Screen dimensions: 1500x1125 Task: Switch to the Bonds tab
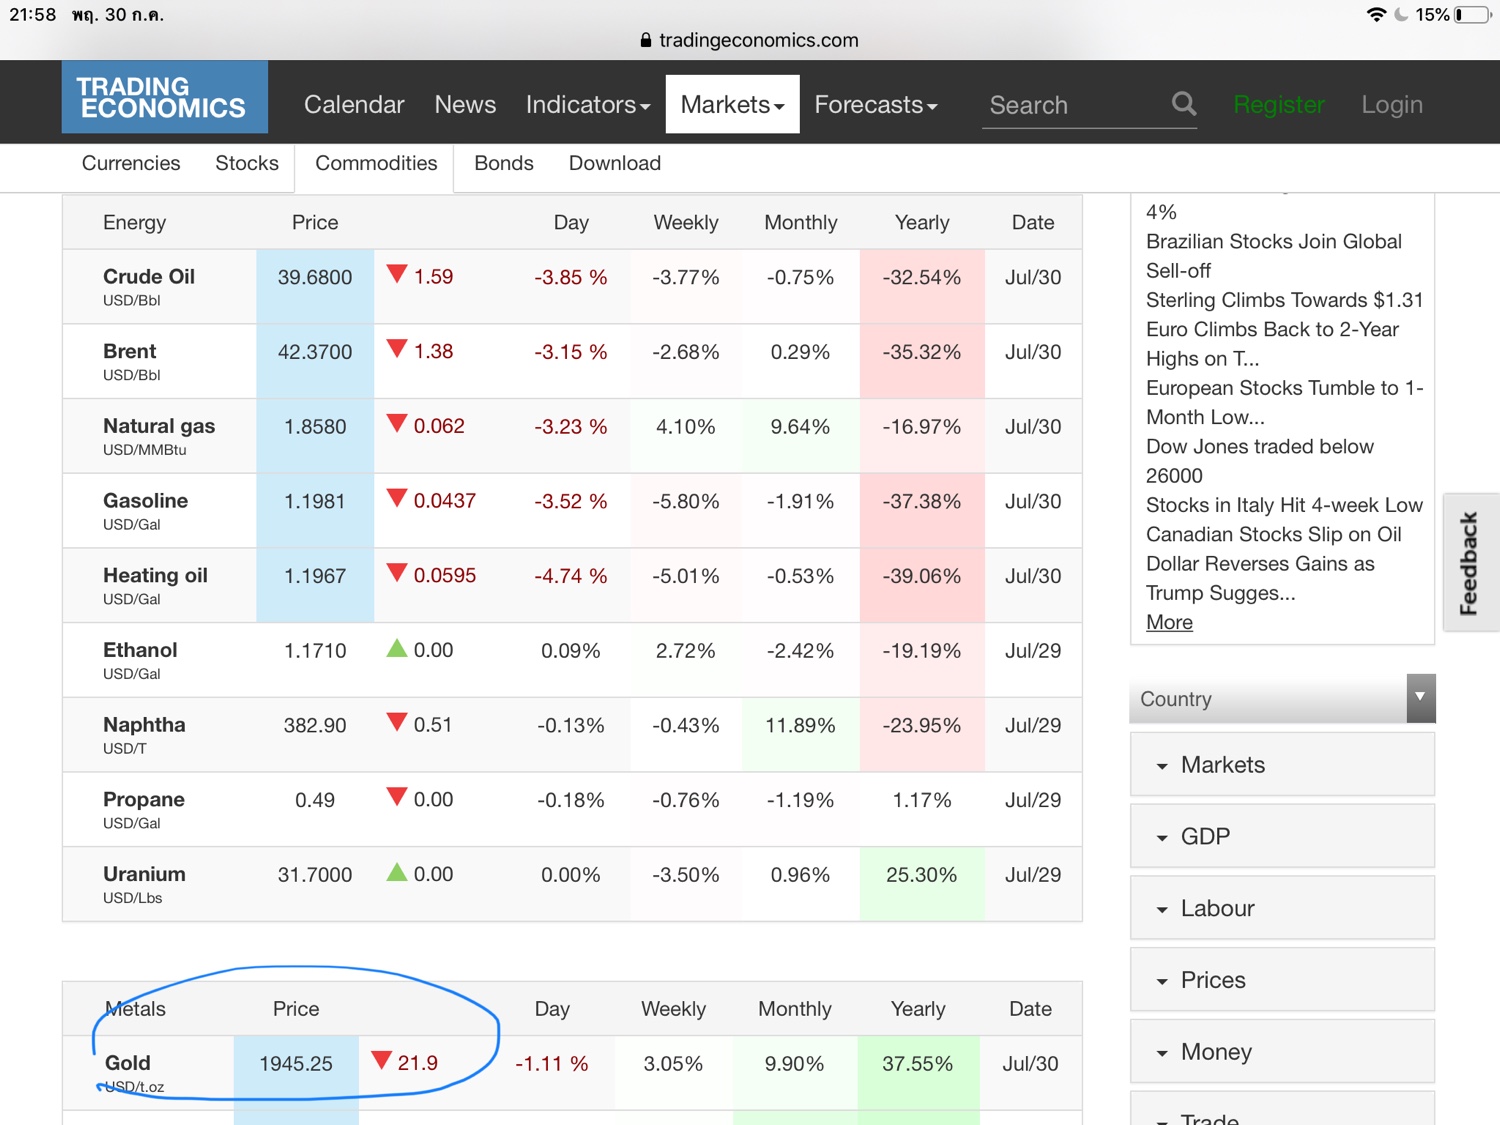503,163
